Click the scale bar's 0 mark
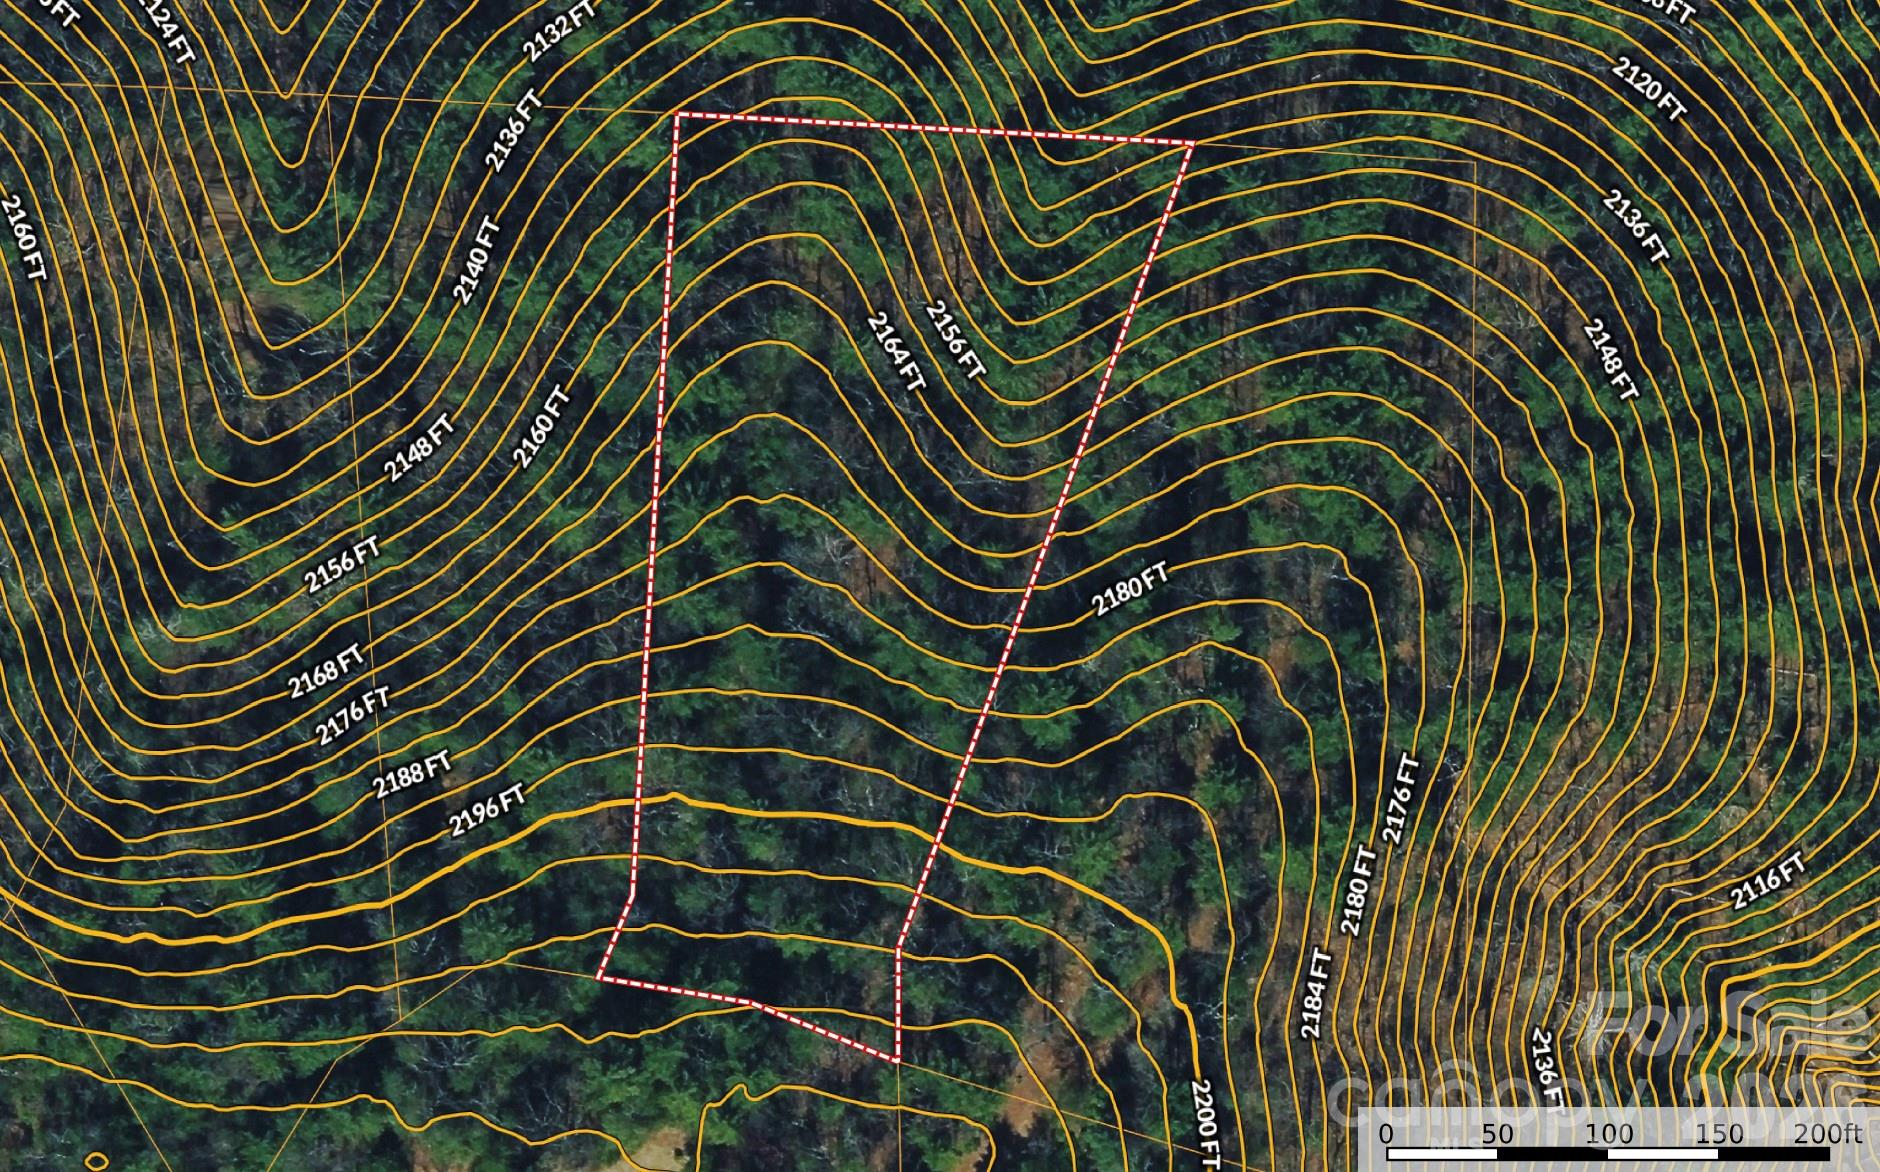The height and width of the screenshot is (1172, 1880). coord(1386,1134)
